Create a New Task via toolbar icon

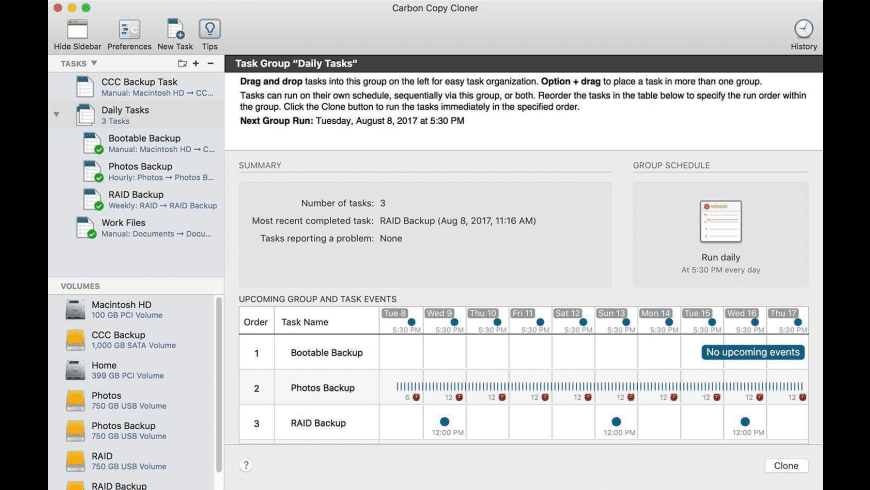tap(175, 29)
